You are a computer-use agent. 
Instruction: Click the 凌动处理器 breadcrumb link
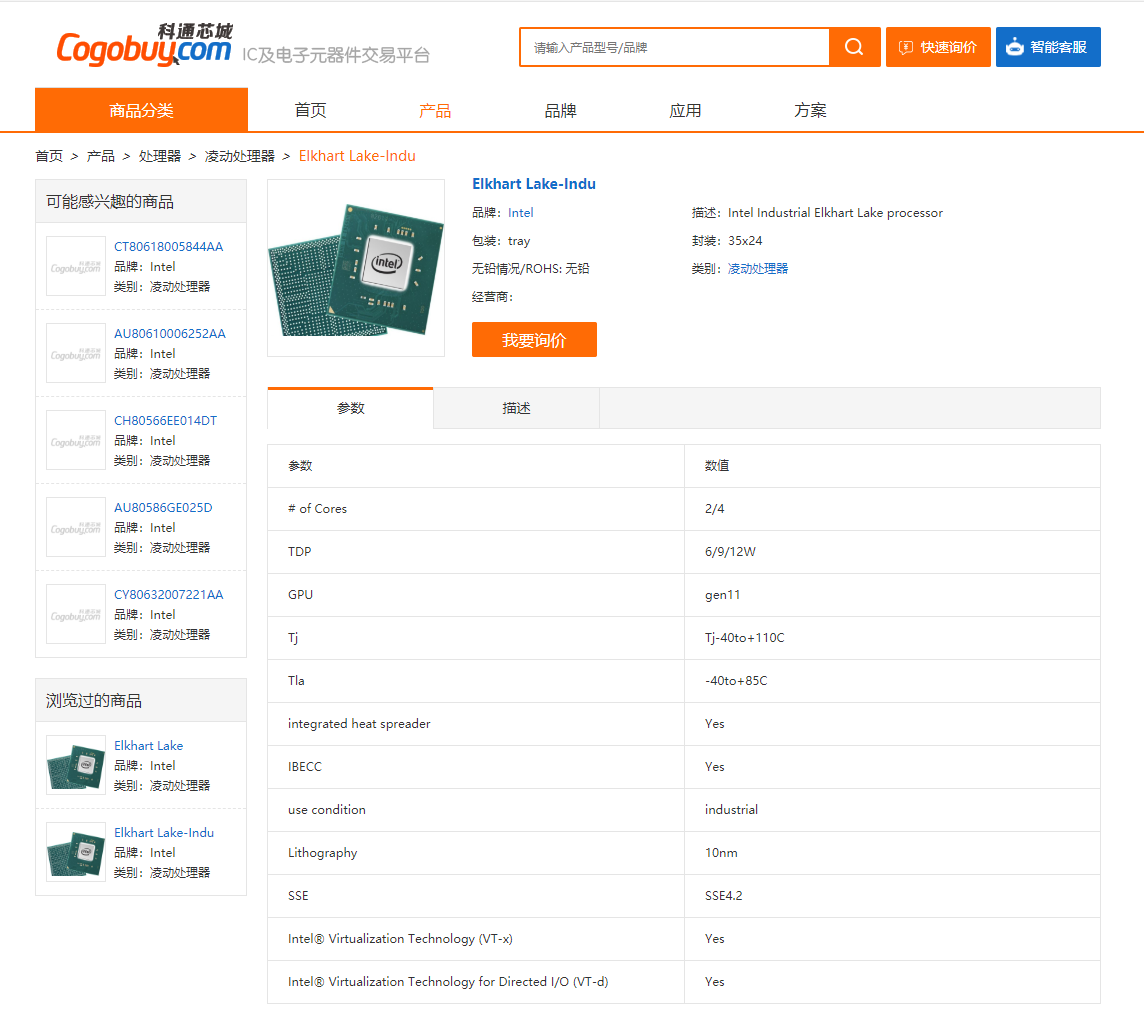[239, 156]
